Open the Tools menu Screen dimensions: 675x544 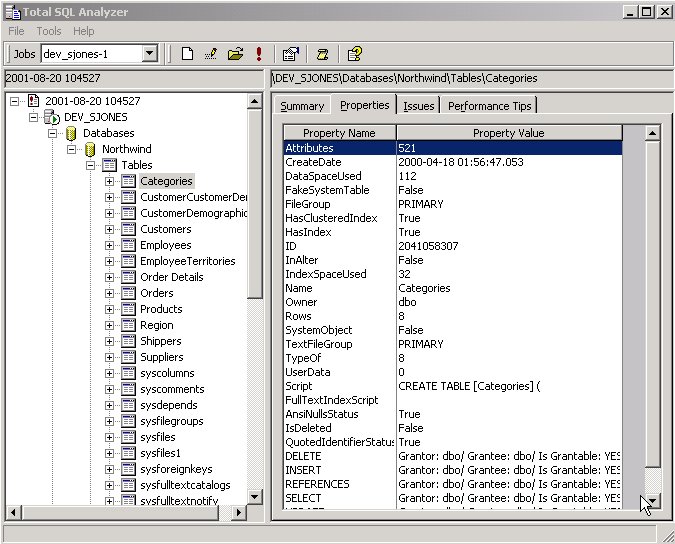(x=48, y=31)
